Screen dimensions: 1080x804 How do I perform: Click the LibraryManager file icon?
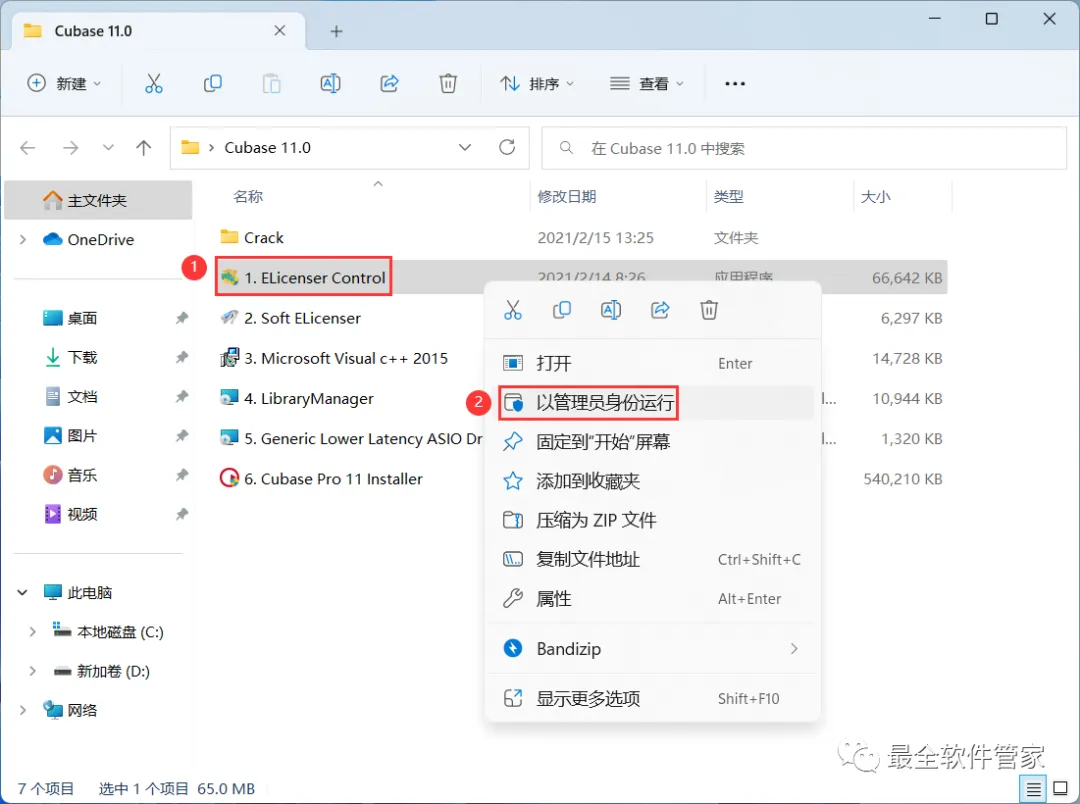pyautogui.click(x=229, y=398)
